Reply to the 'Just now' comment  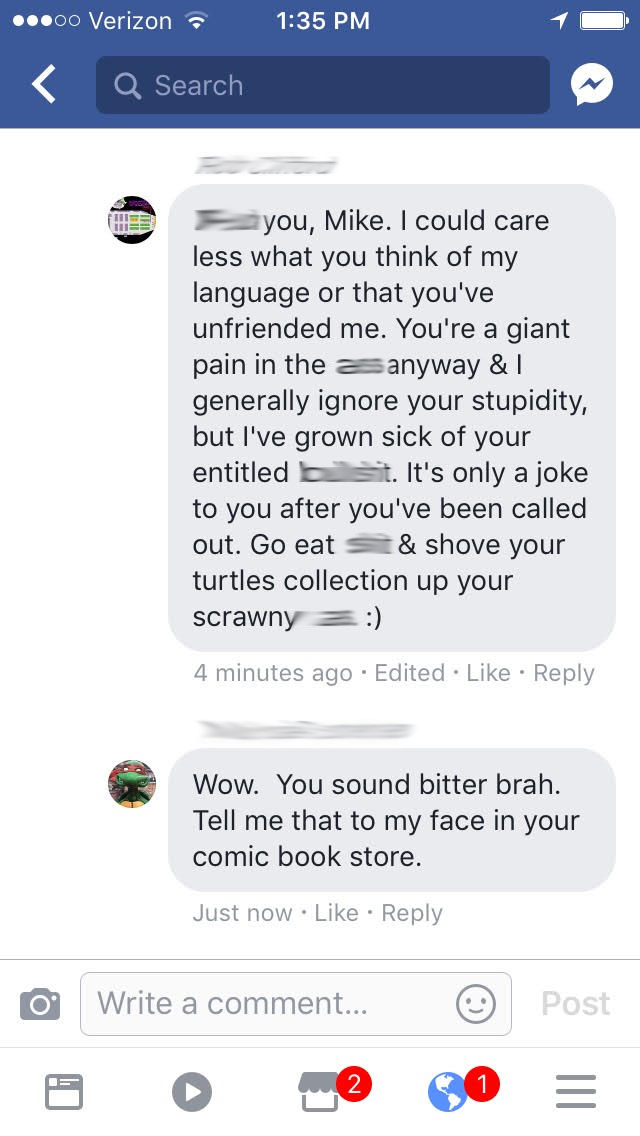tap(412, 914)
